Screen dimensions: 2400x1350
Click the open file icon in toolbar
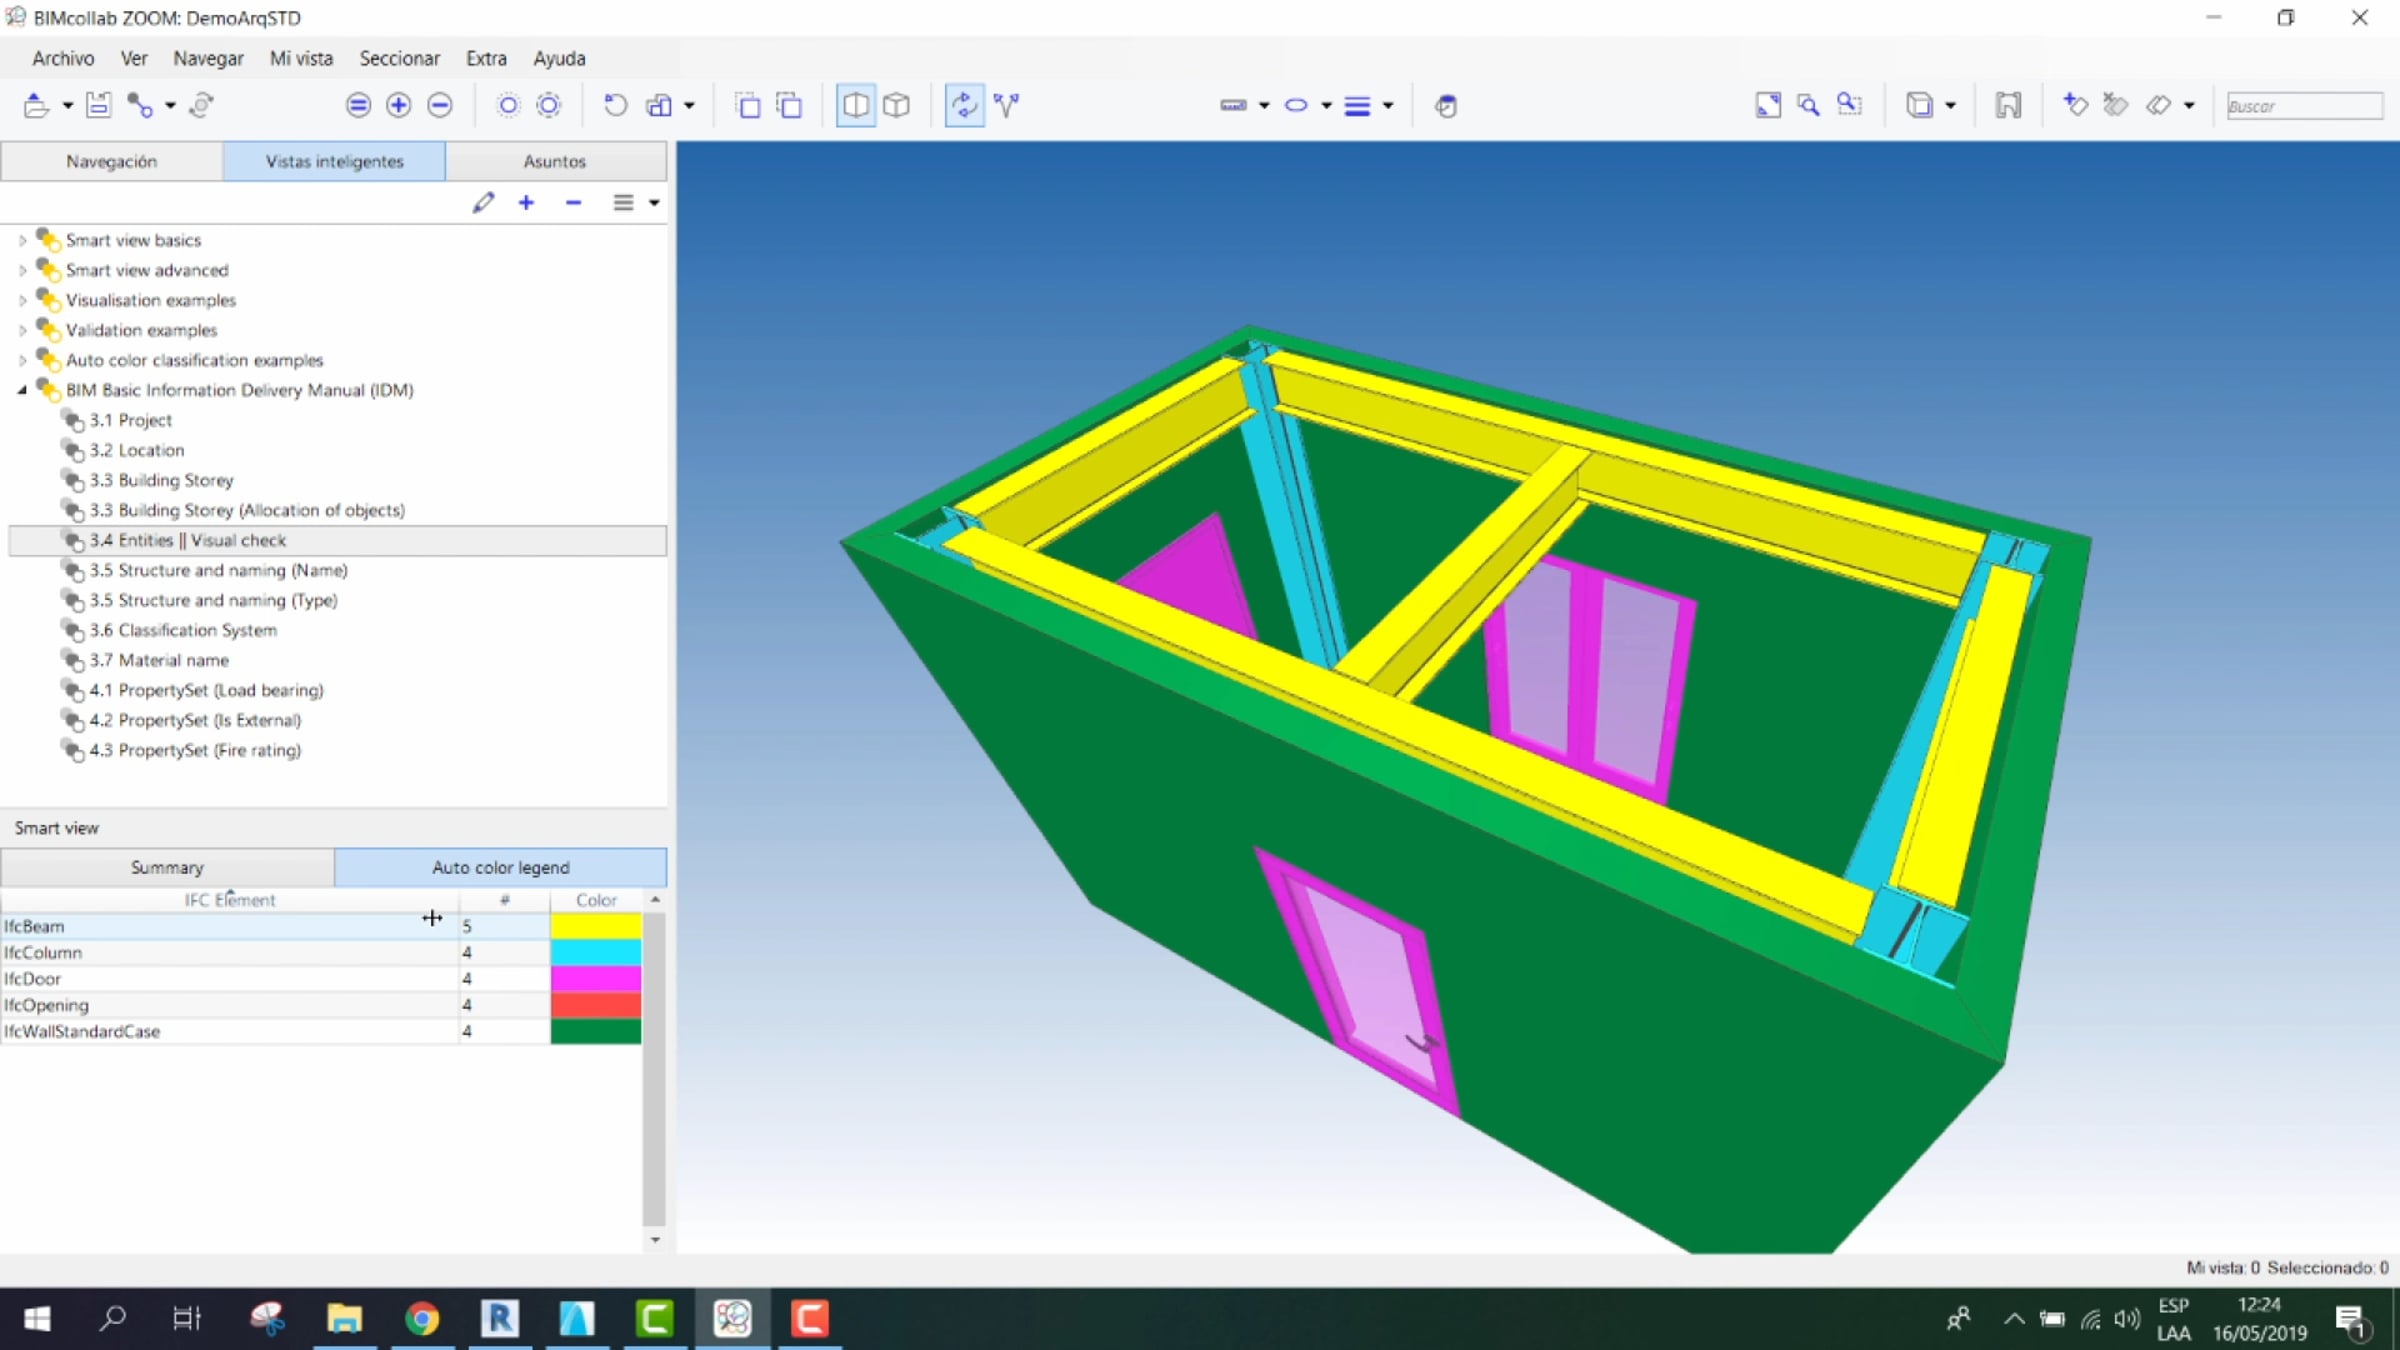[36, 105]
